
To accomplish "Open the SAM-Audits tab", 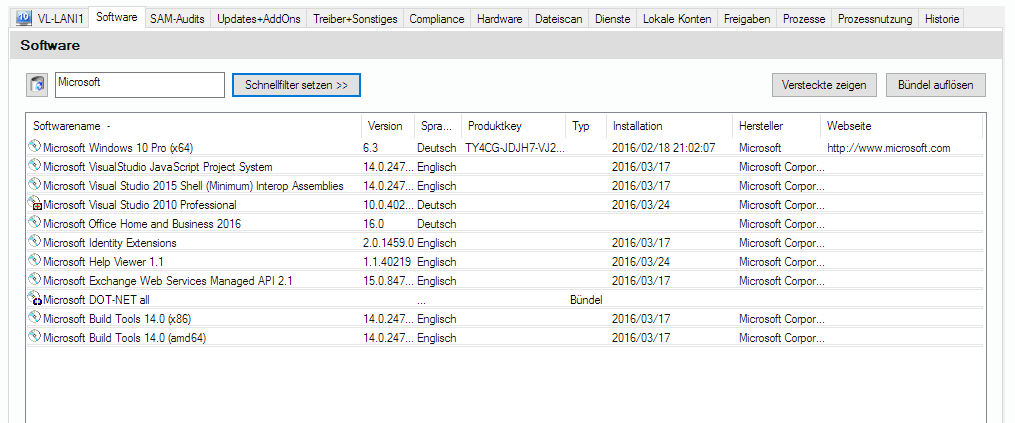I will 177,19.
